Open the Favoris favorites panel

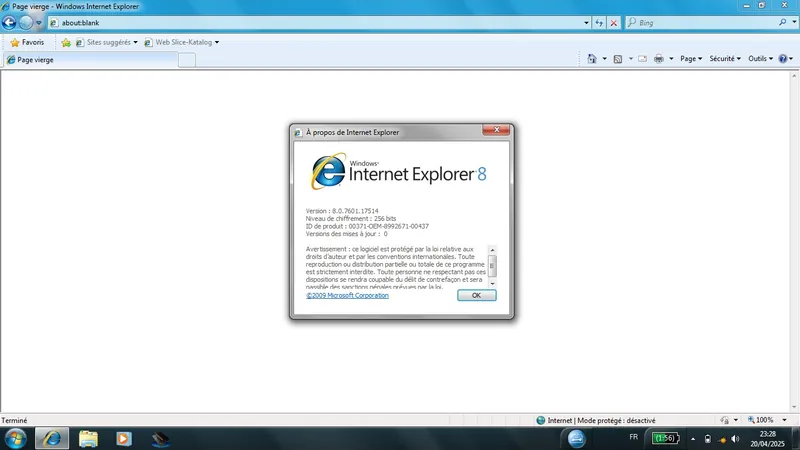[x=28, y=42]
